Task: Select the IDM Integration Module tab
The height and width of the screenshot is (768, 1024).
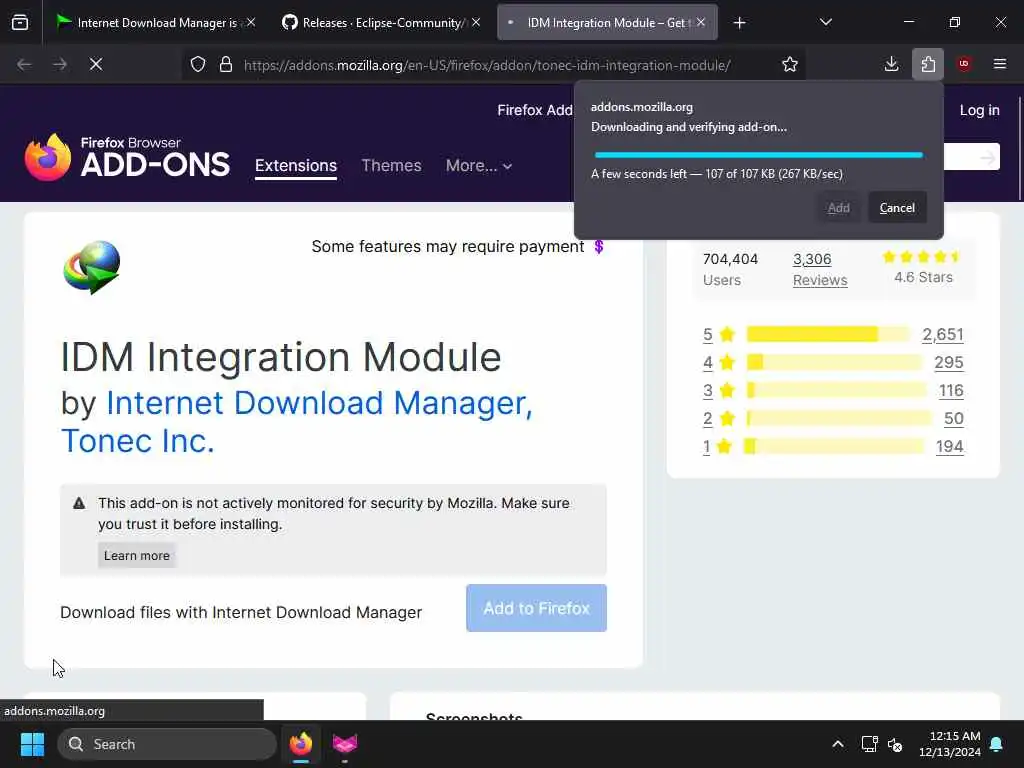Action: [x=607, y=23]
